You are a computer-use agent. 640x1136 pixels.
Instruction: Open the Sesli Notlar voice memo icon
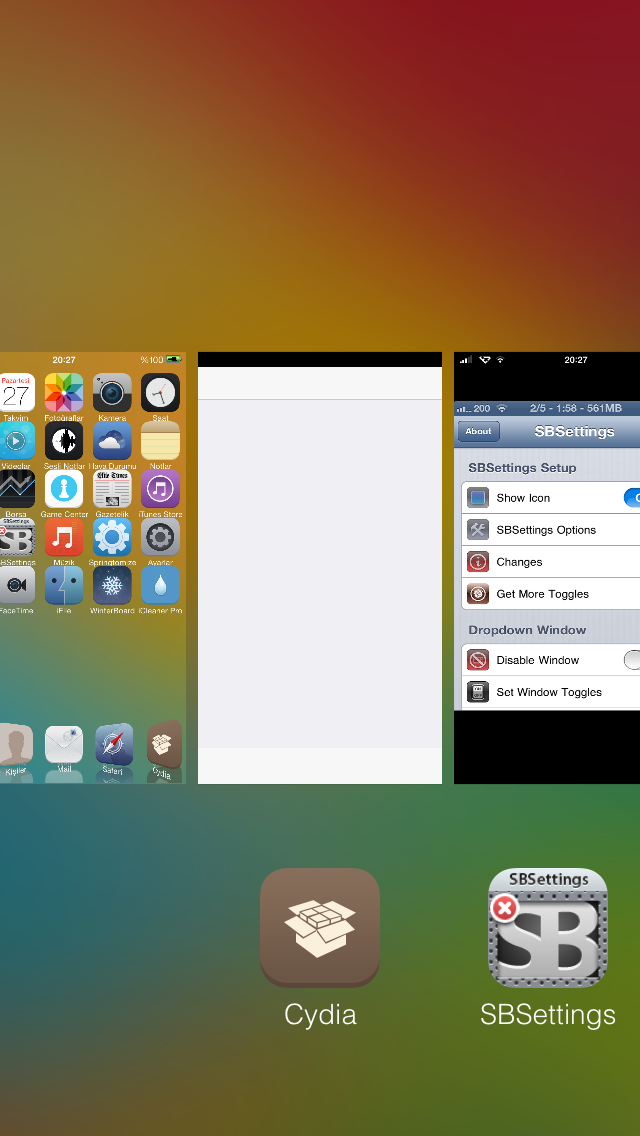pos(64,440)
